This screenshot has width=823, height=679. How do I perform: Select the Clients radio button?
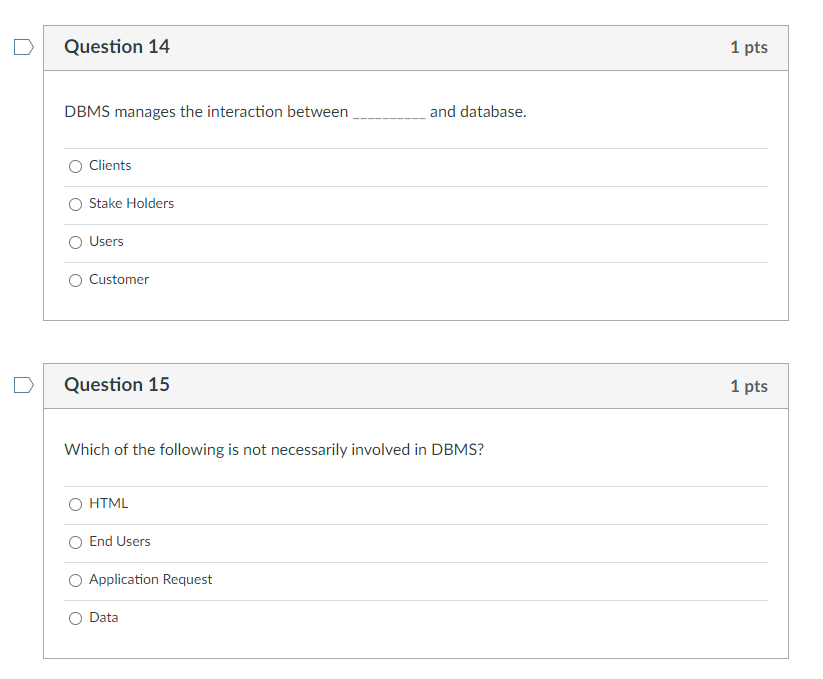pyautogui.click(x=75, y=165)
